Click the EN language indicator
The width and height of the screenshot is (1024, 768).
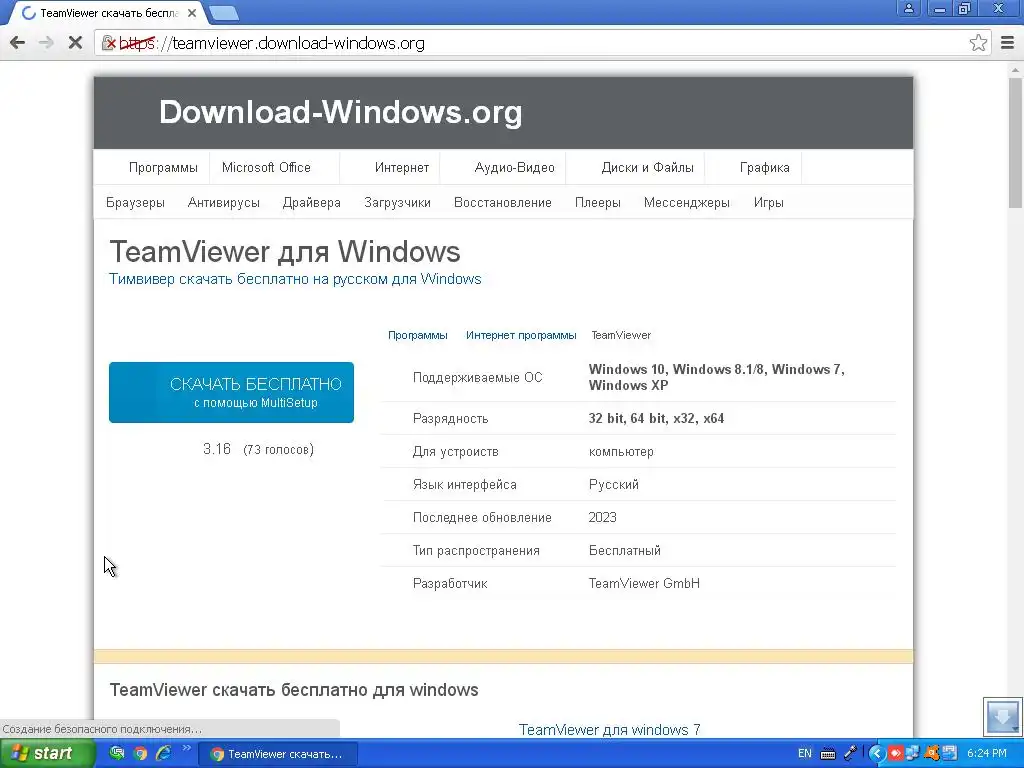(x=805, y=754)
